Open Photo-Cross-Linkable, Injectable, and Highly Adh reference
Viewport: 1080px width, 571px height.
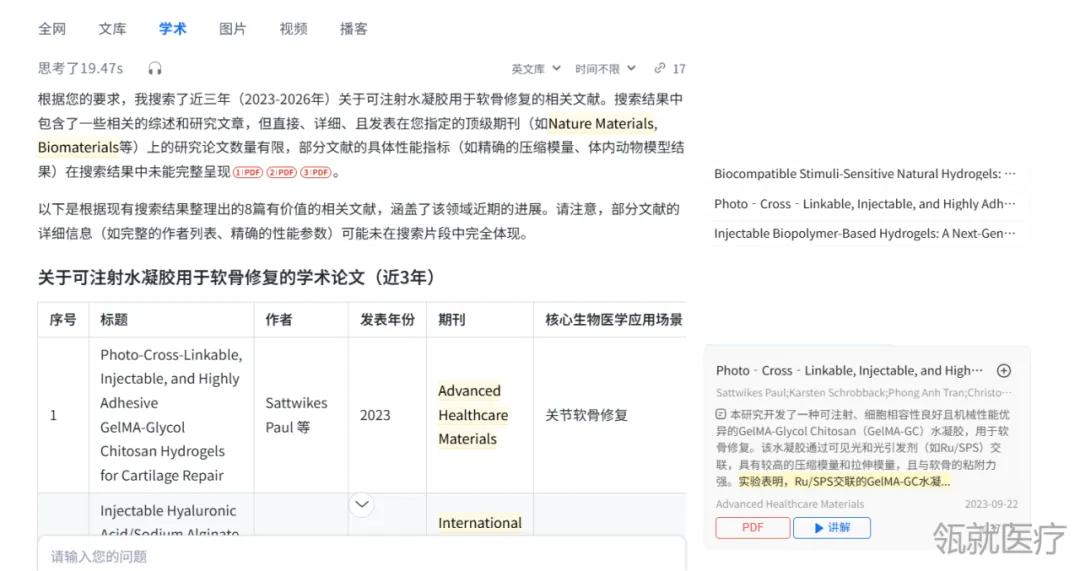click(864, 204)
